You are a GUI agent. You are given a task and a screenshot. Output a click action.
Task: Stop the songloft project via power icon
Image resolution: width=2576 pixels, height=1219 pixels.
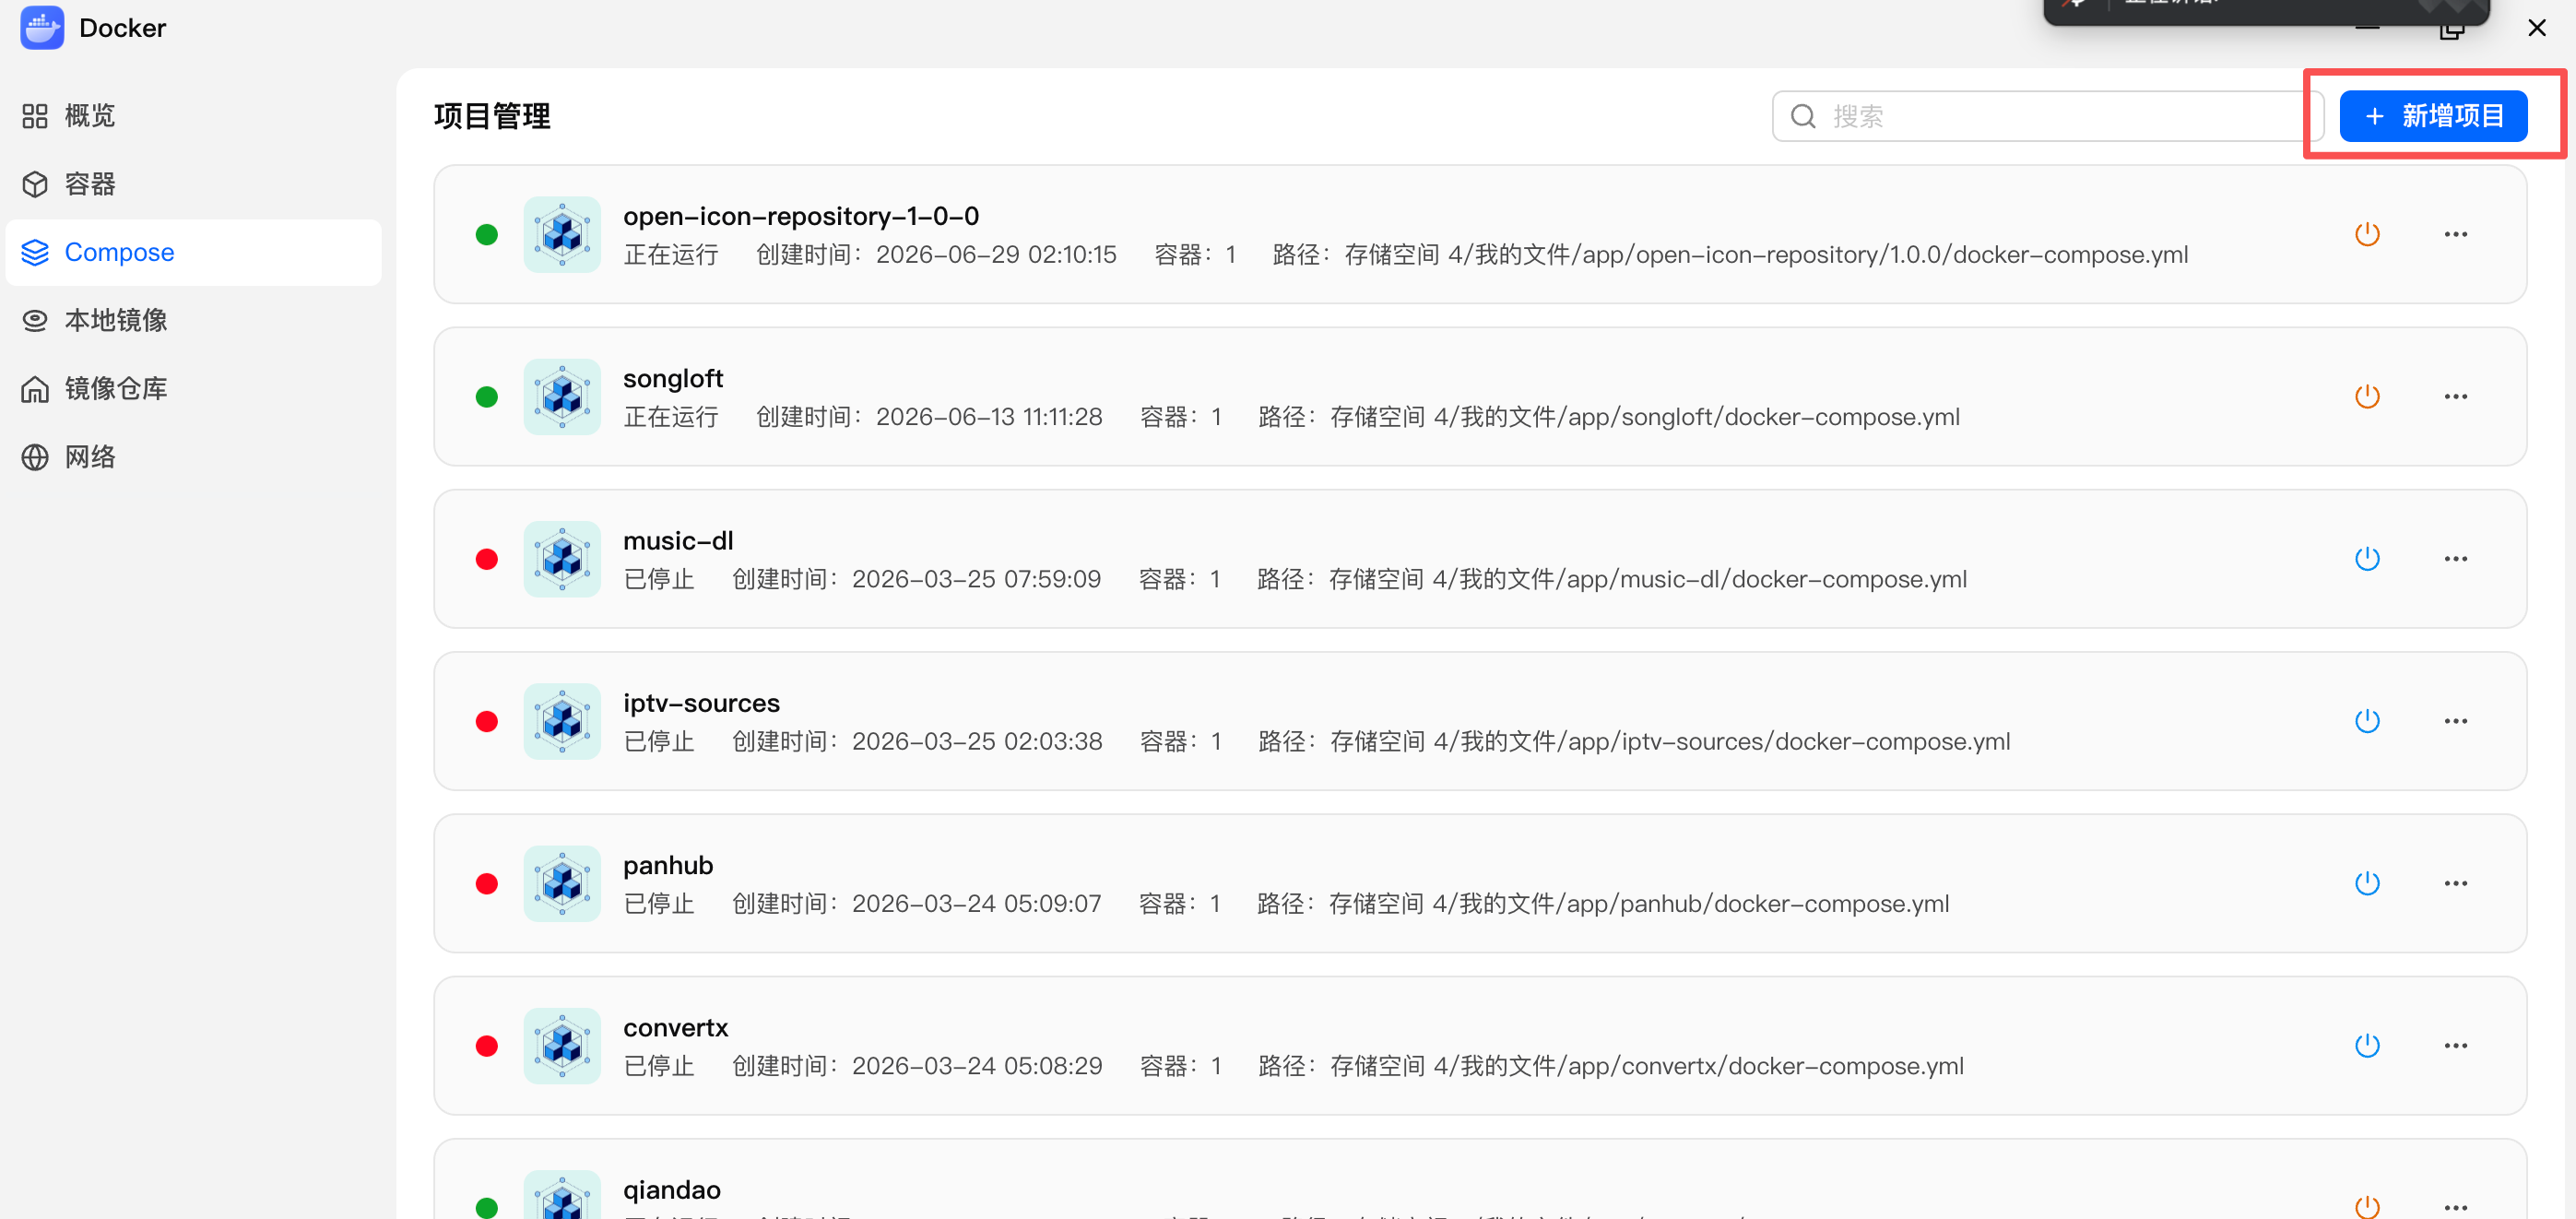tap(2366, 396)
